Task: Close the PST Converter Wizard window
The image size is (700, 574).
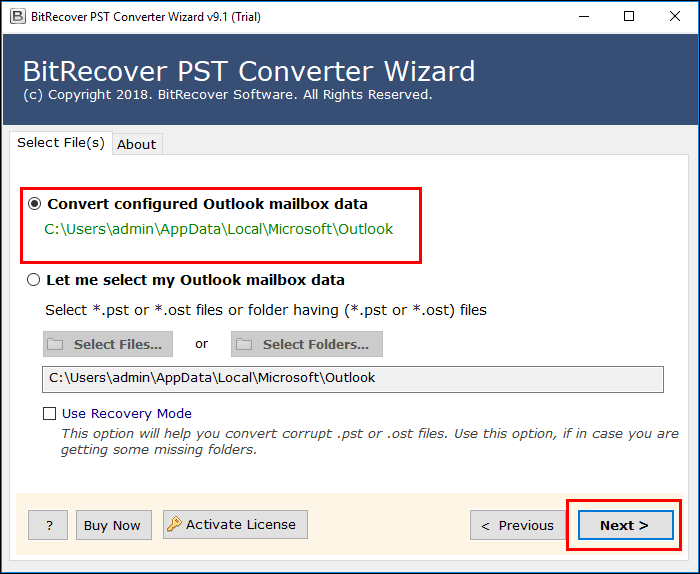Action: coord(675,16)
